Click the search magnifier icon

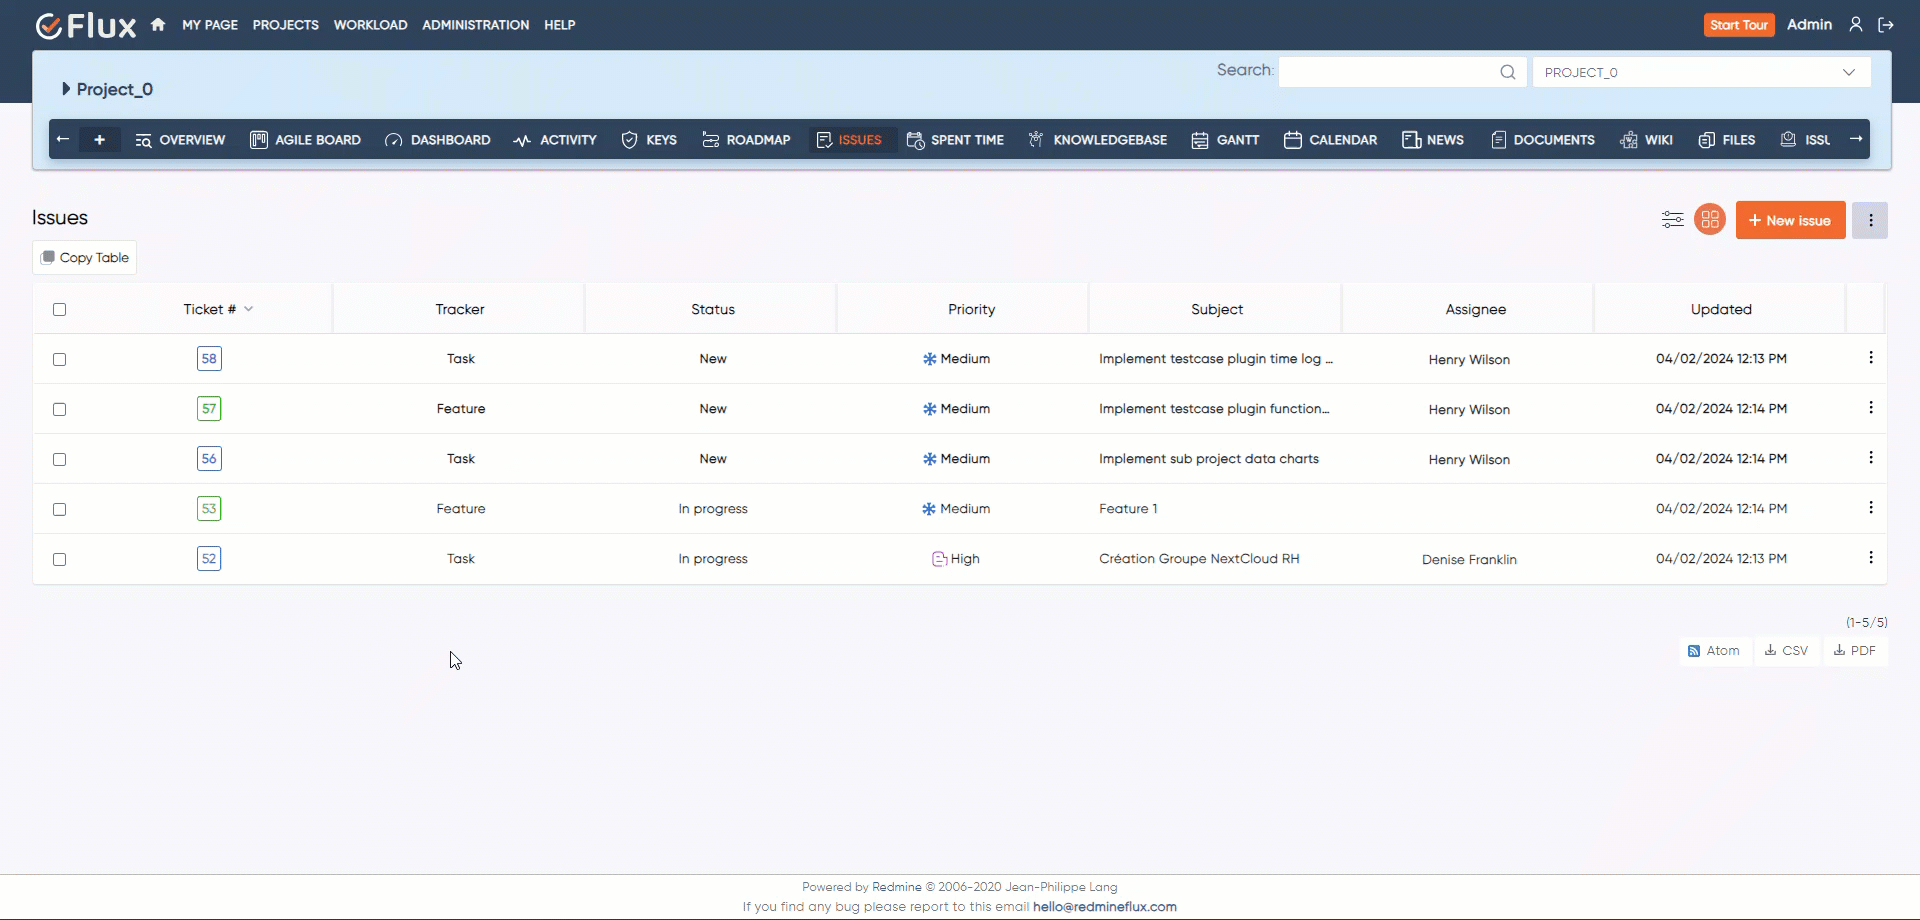[x=1507, y=72]
